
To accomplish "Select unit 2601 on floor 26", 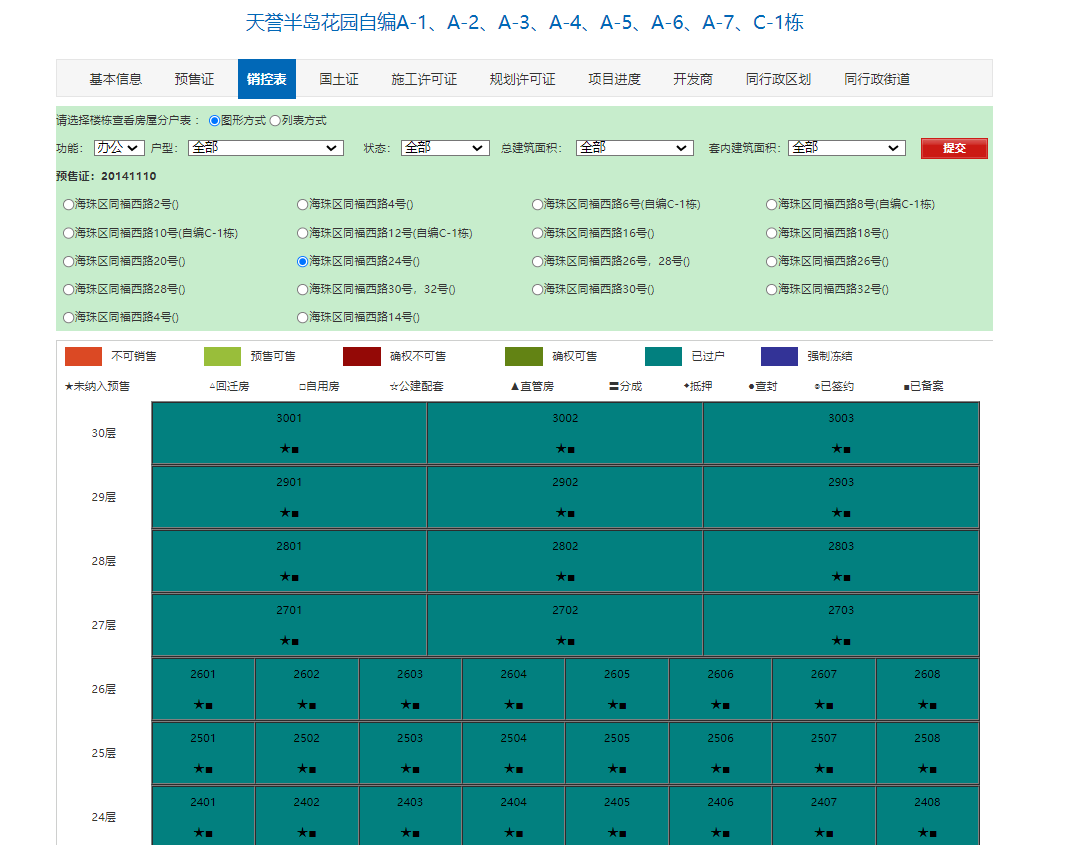I will [203, 689].
